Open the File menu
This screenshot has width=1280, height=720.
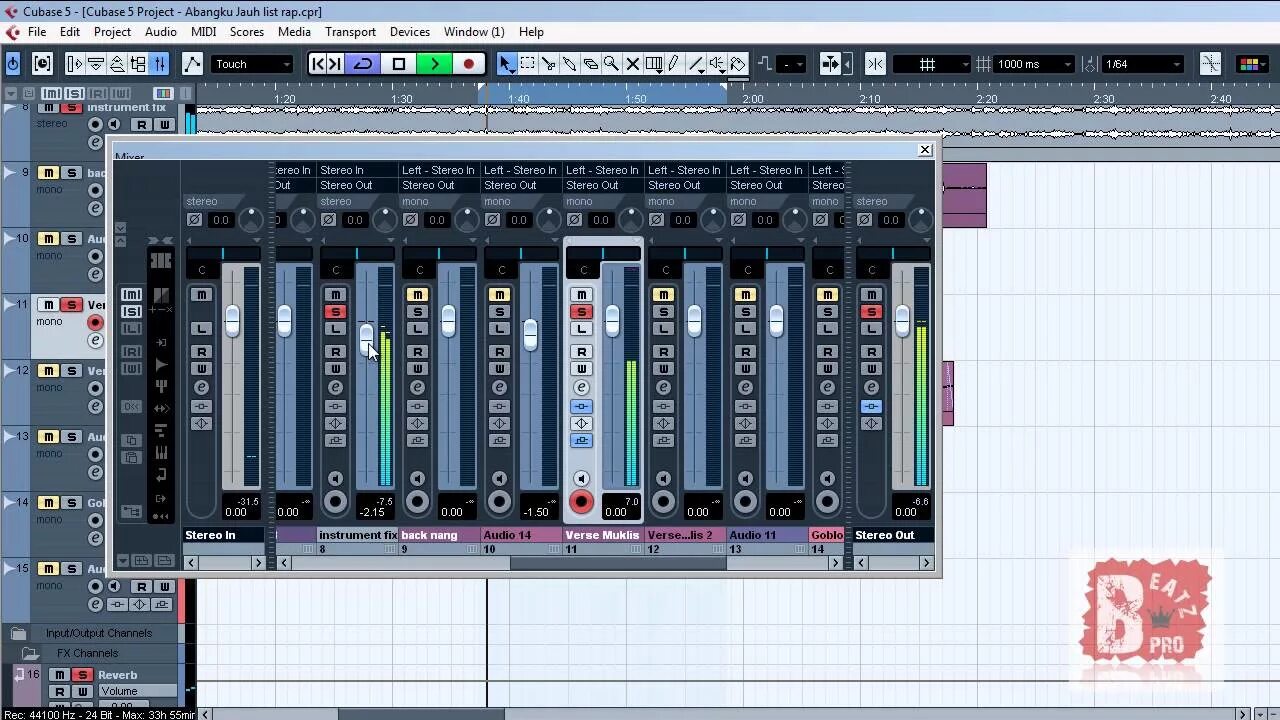[37, 32]
